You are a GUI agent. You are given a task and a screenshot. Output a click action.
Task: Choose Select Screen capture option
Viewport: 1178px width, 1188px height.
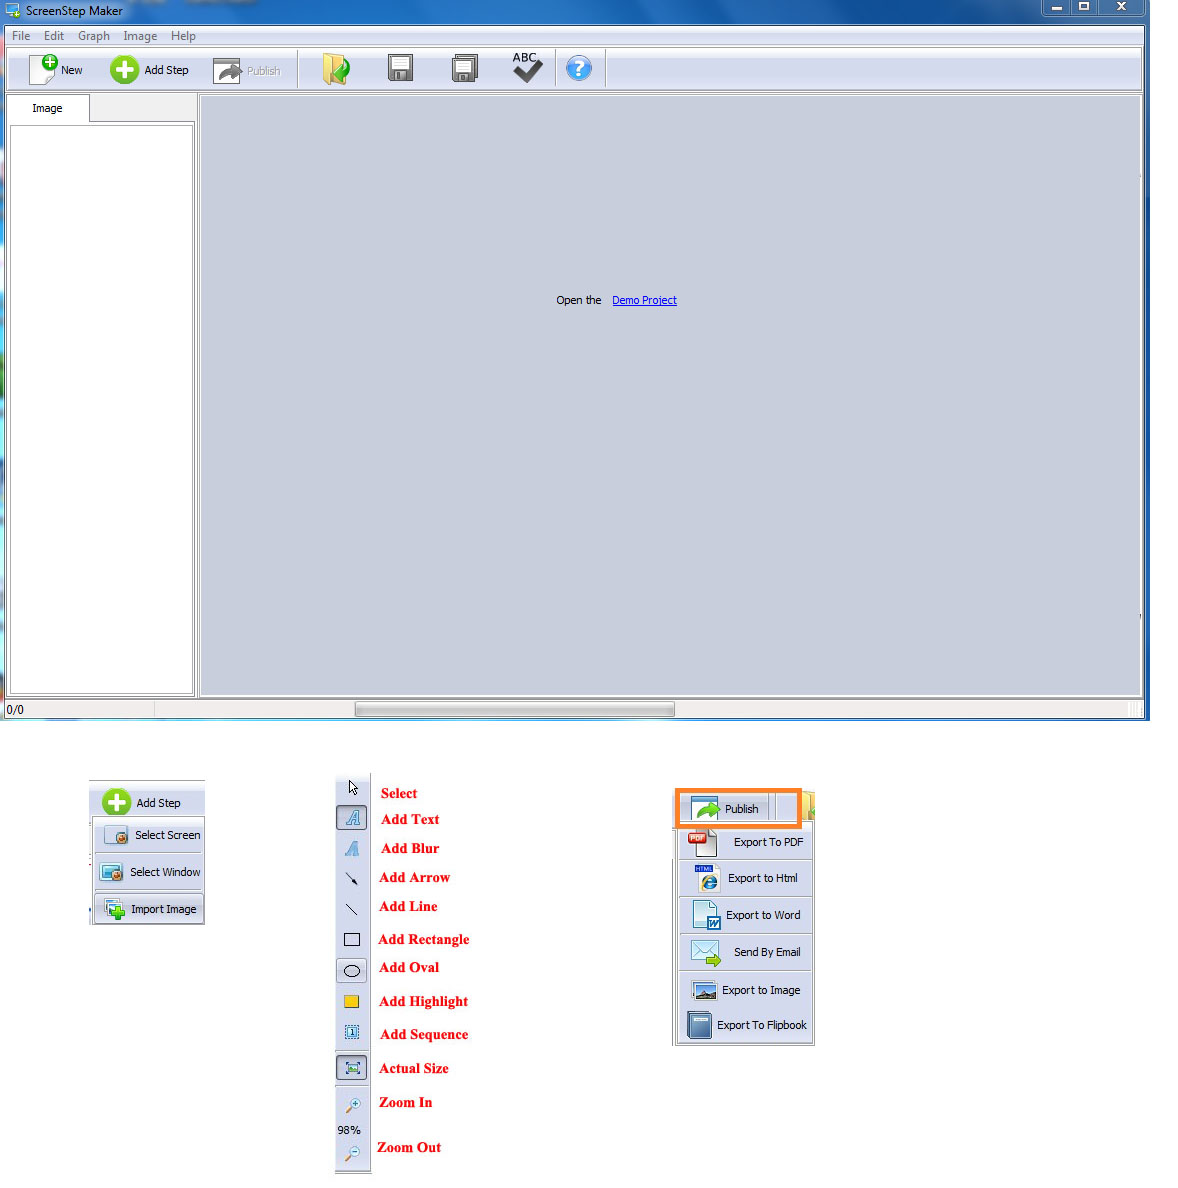tap(149, 835)
